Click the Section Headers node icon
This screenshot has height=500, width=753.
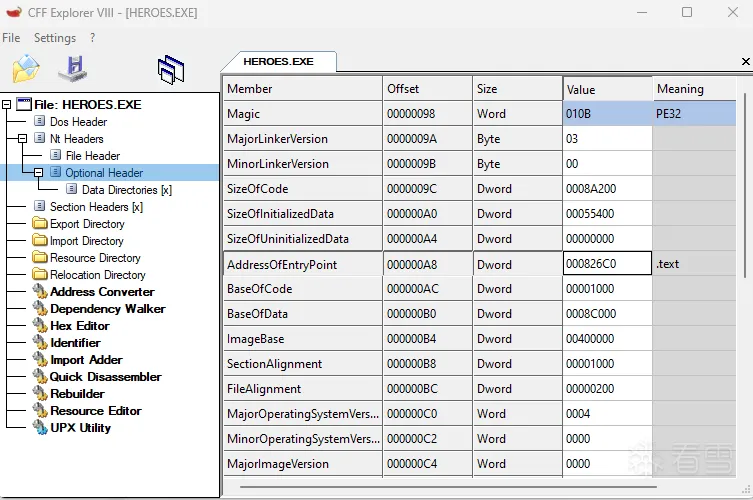point(39,206)
